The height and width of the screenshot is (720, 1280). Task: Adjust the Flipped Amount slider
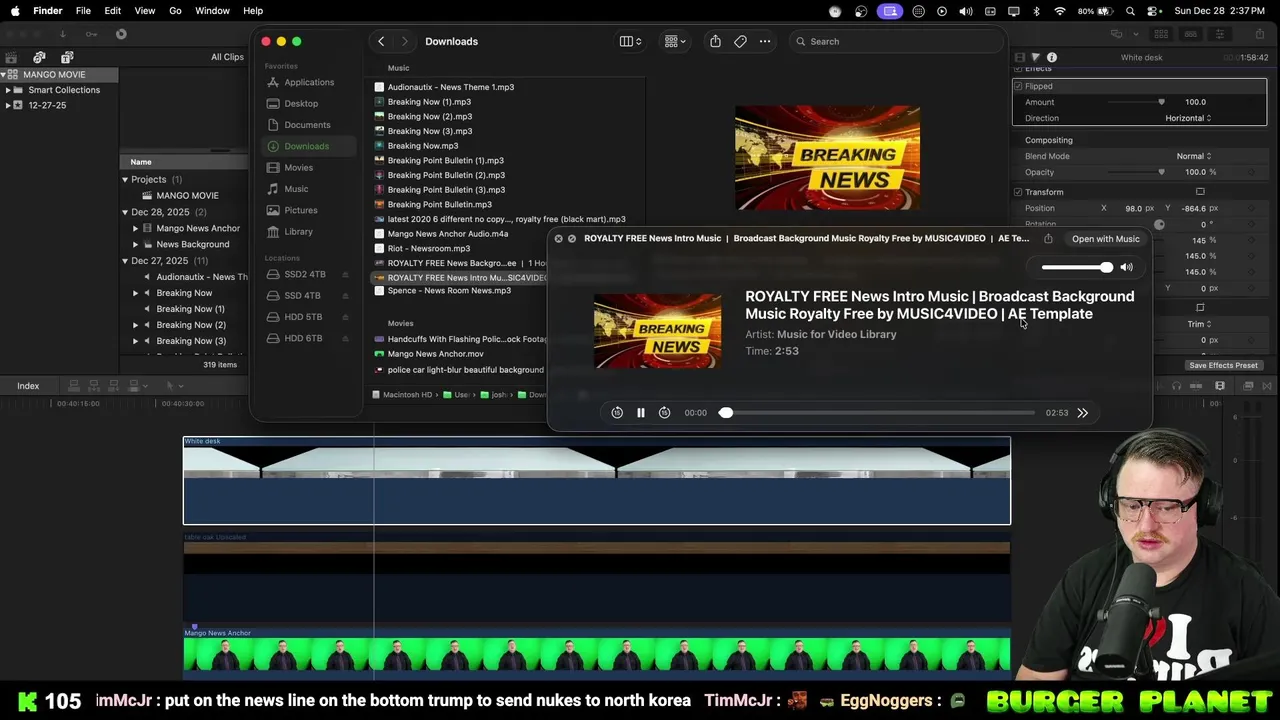click(x=1135, y=102)
